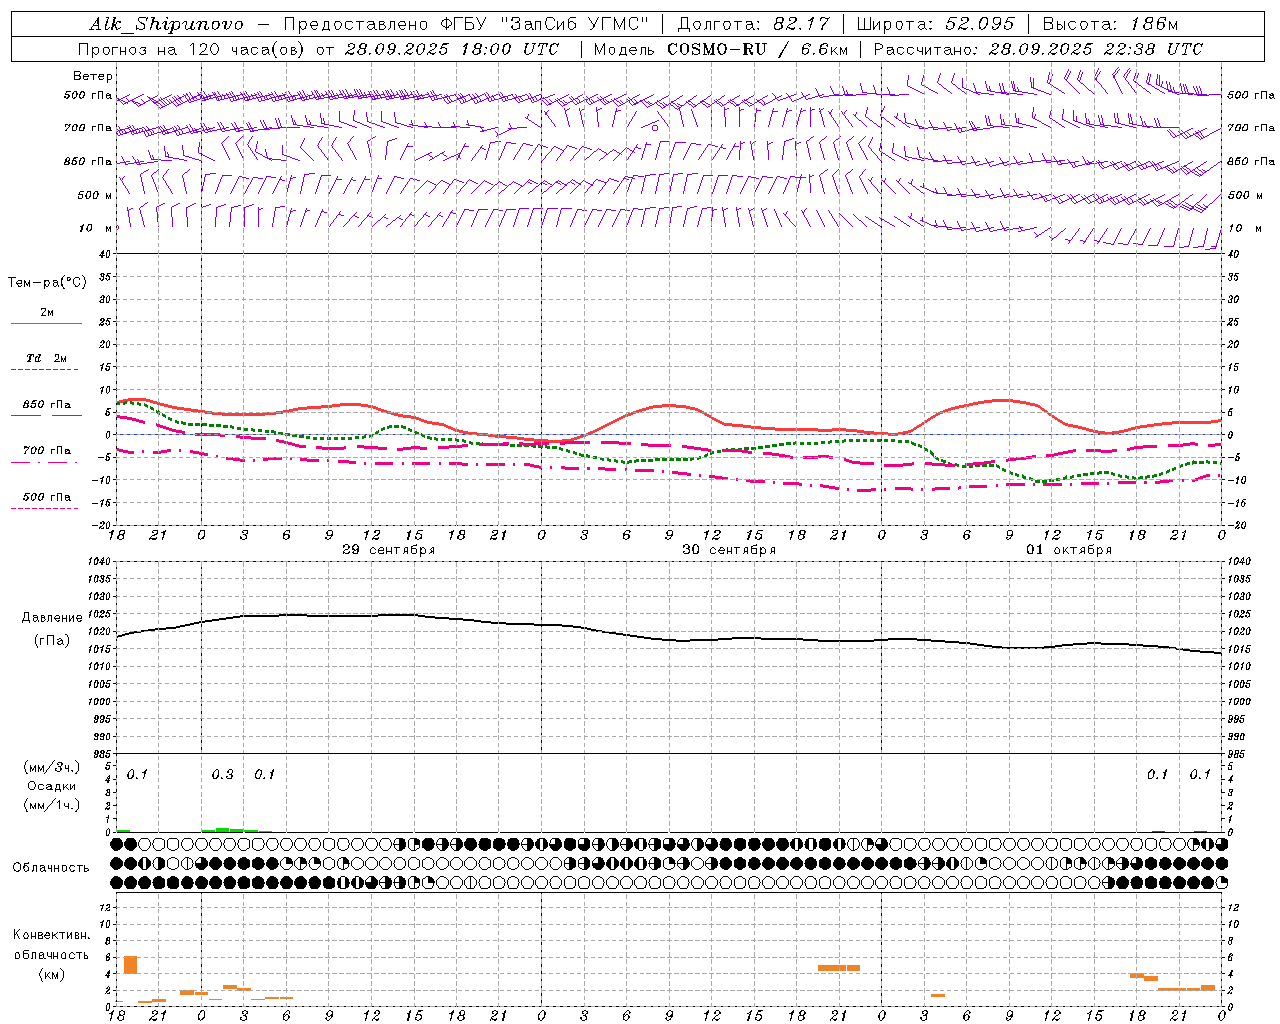
Task: Click the 'Осадки' precipitation label
Action: (52, 786)
